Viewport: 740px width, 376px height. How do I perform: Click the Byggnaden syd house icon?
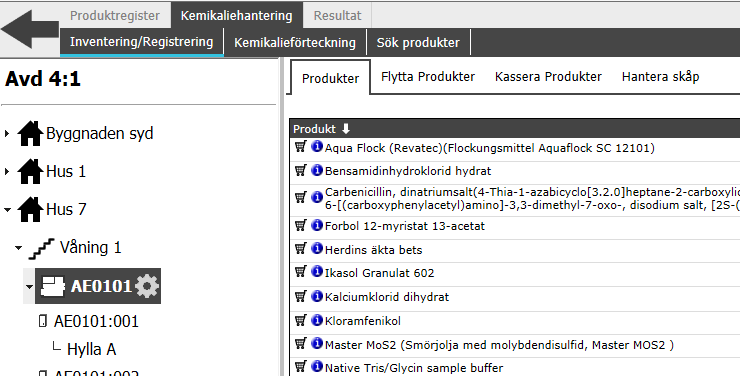(x=30, y=133)
